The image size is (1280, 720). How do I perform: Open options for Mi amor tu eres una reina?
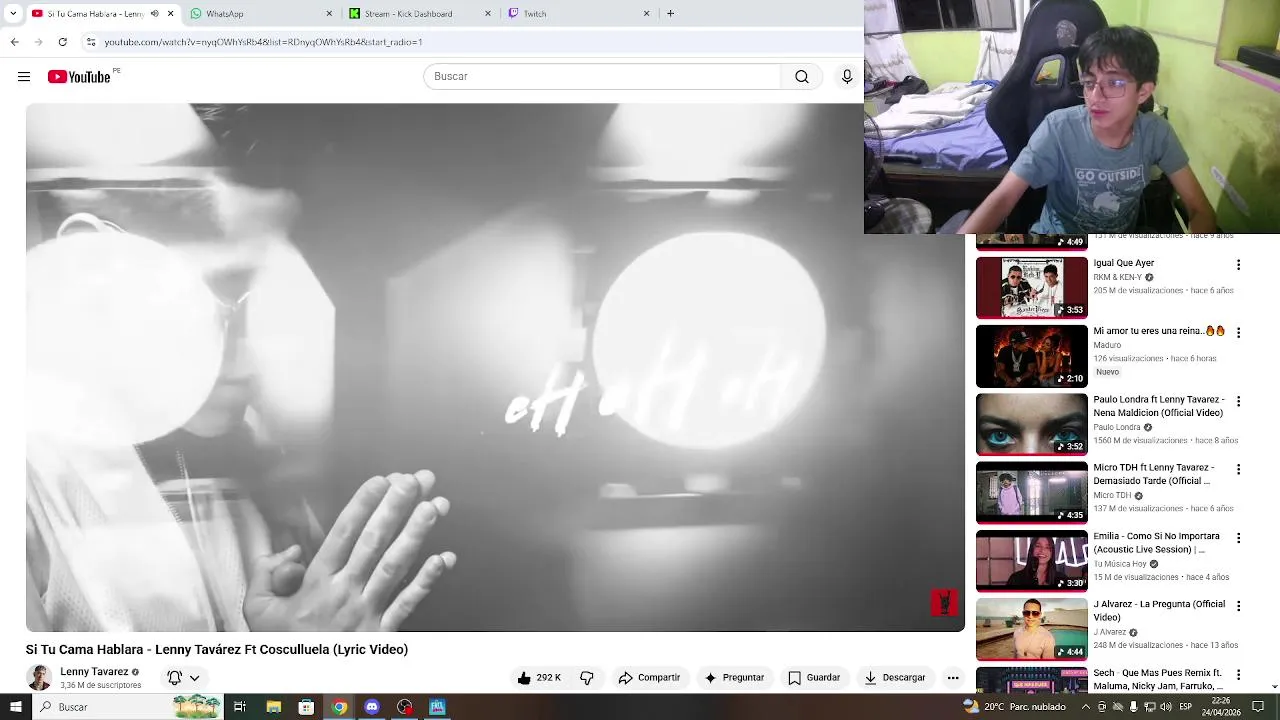pos(1238,333)
